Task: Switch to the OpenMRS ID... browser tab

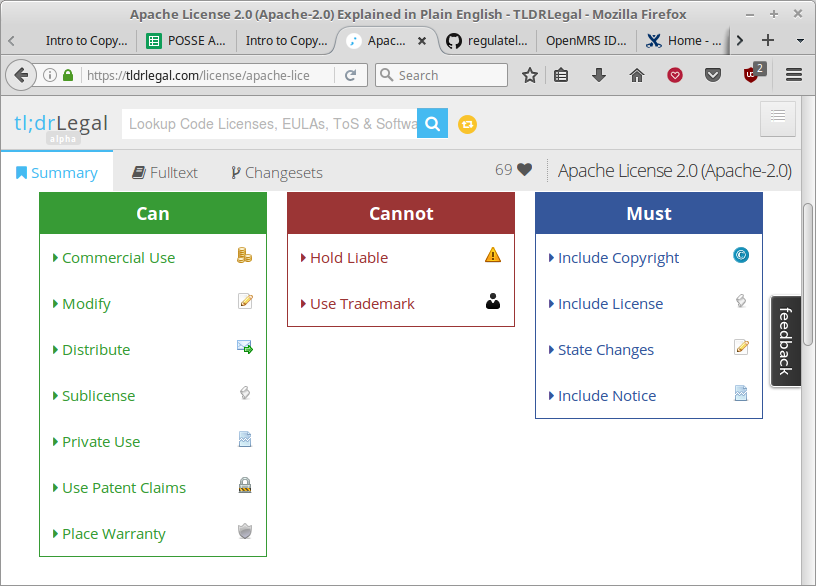Action: click(586, 41)
